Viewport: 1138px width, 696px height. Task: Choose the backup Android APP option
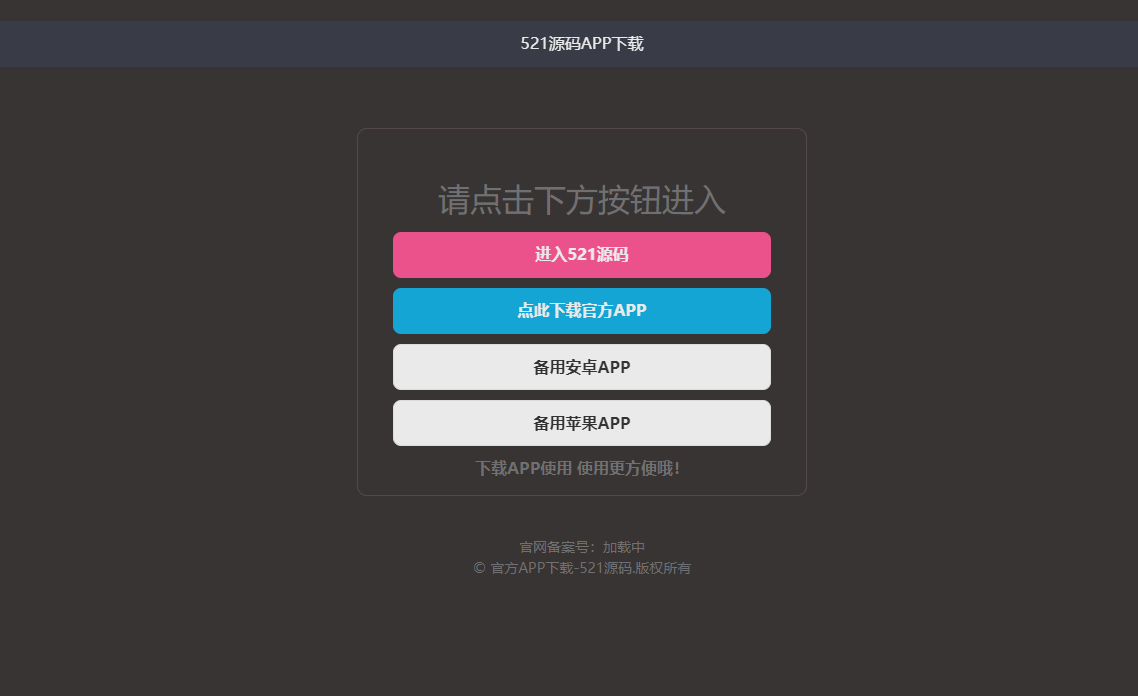pyautogui.click(x=581, y=367)
